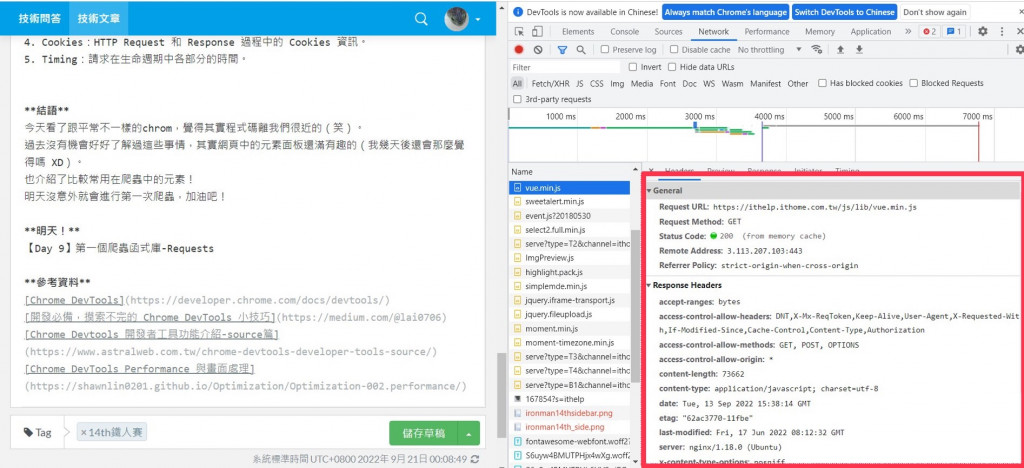The width and height of the screenshot is (1024, 468).
Task: Open network panel settings gear
Action: click(x=1019, y=50)
